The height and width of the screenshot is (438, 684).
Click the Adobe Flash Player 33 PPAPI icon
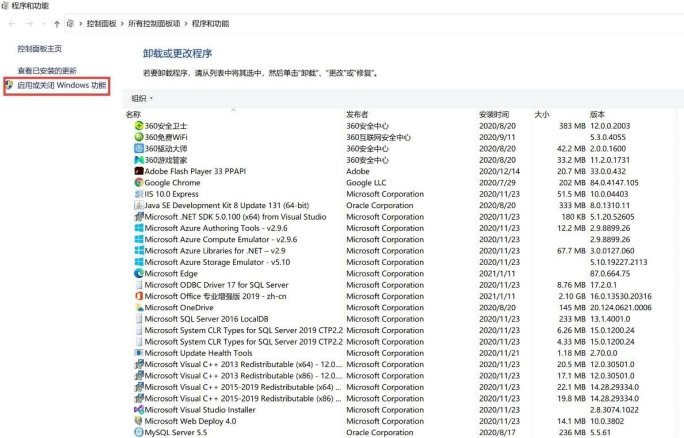139,171
